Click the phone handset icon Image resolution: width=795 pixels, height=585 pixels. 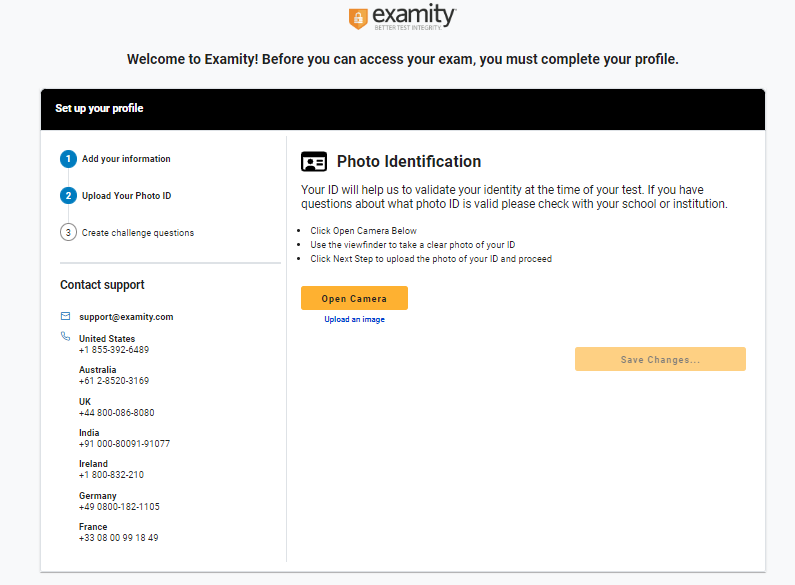click(x=66, y=337)
